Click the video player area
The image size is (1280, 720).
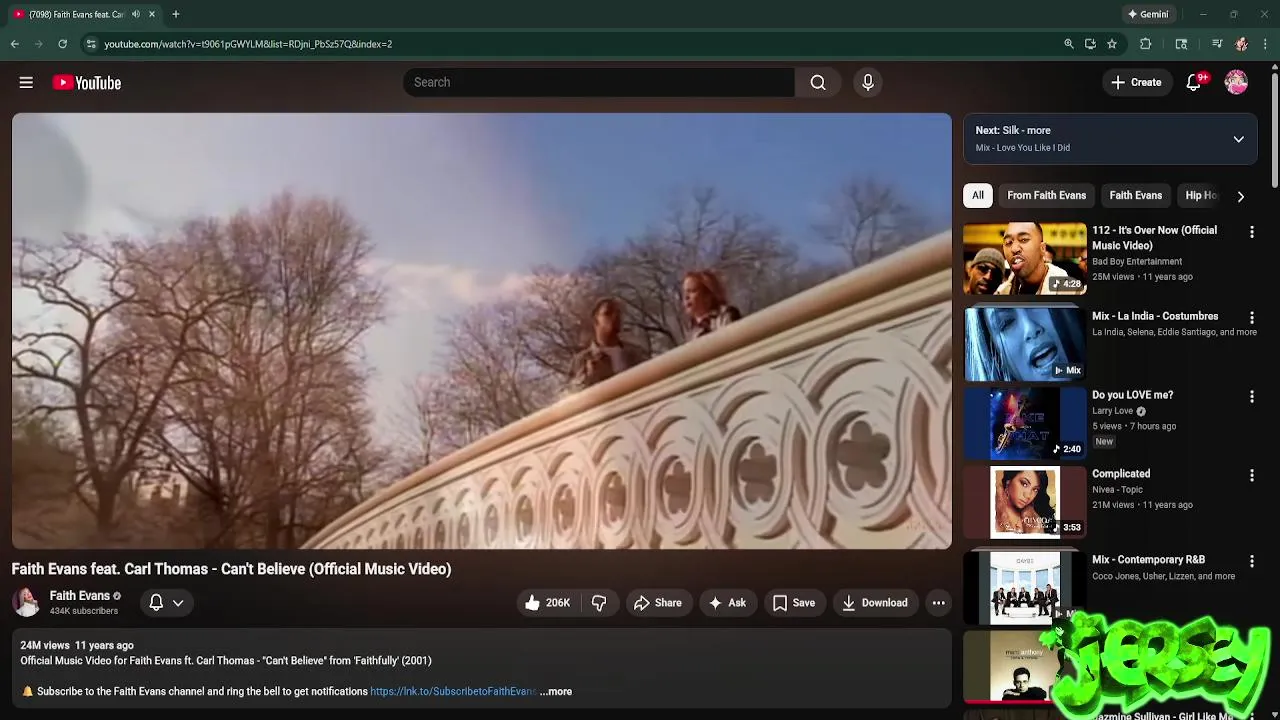coord(482,331)
